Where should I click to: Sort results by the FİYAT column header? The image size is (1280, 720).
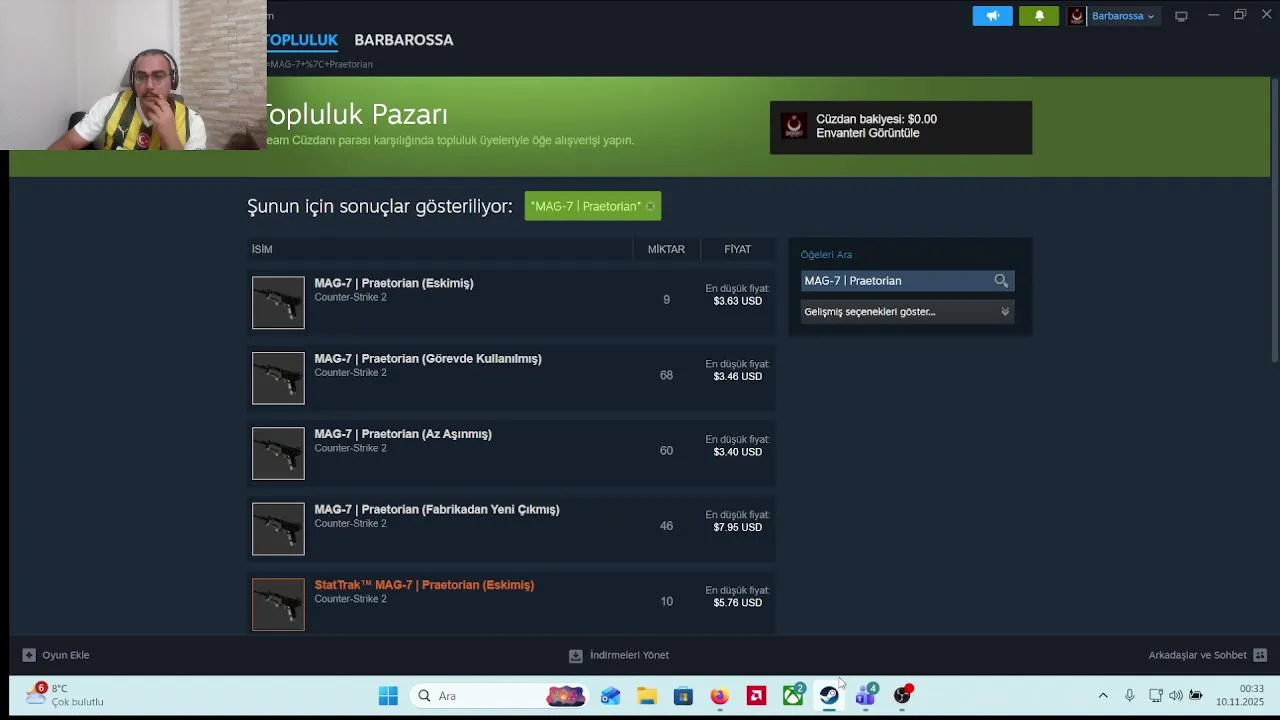point(738,249)
